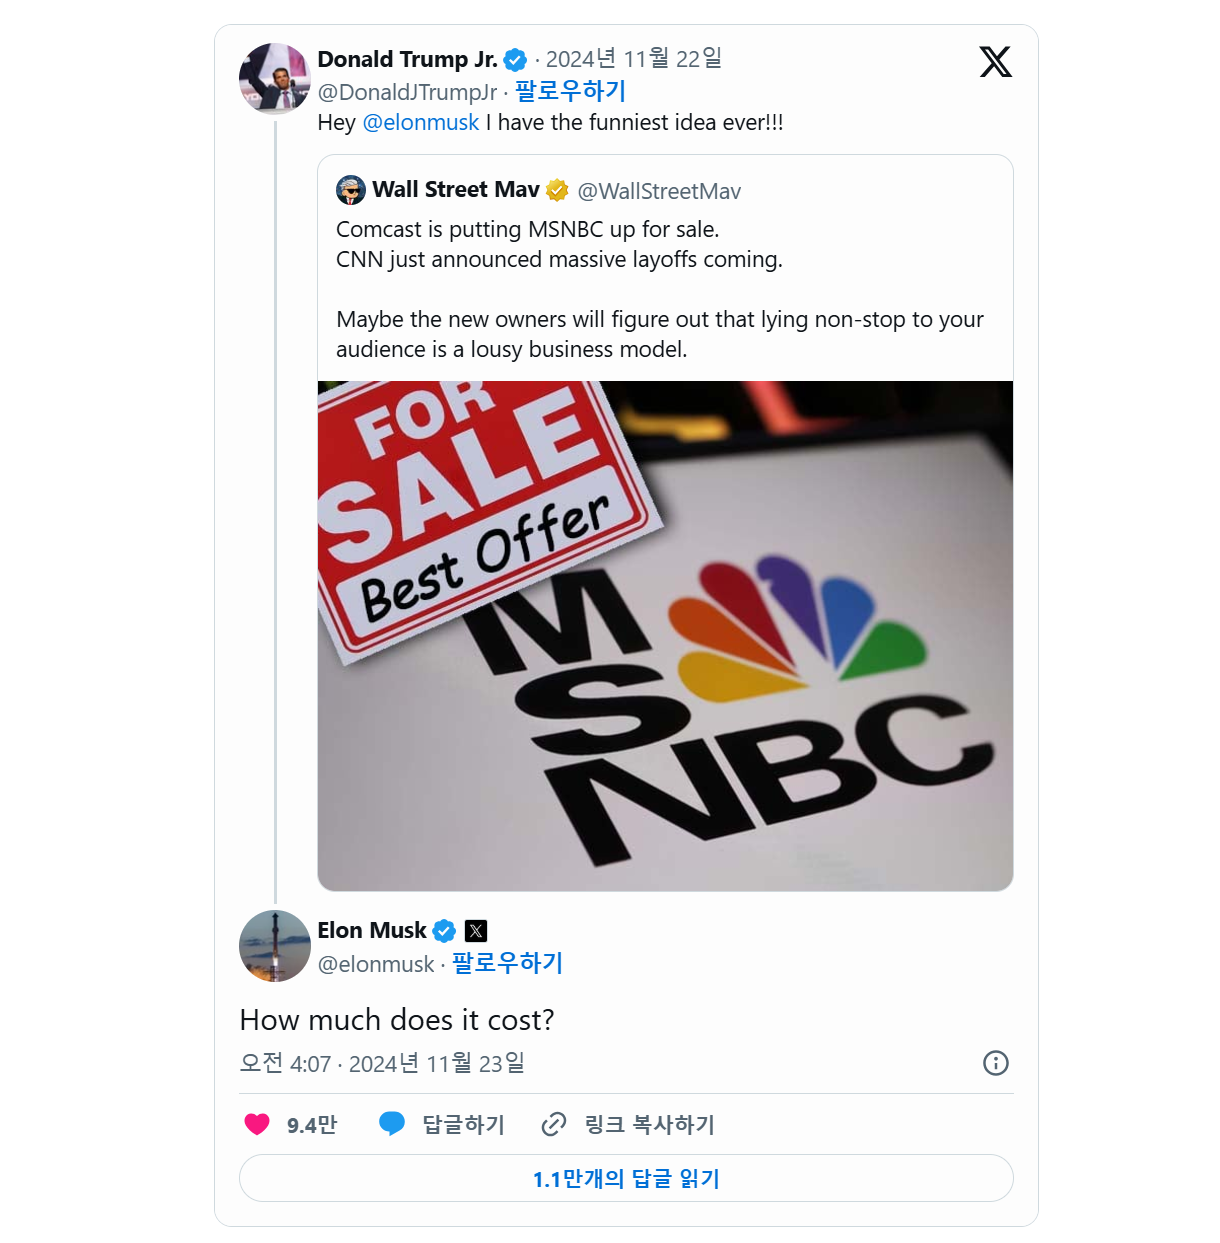
Task: Click the X logo icon
Action: click(995, 62)
